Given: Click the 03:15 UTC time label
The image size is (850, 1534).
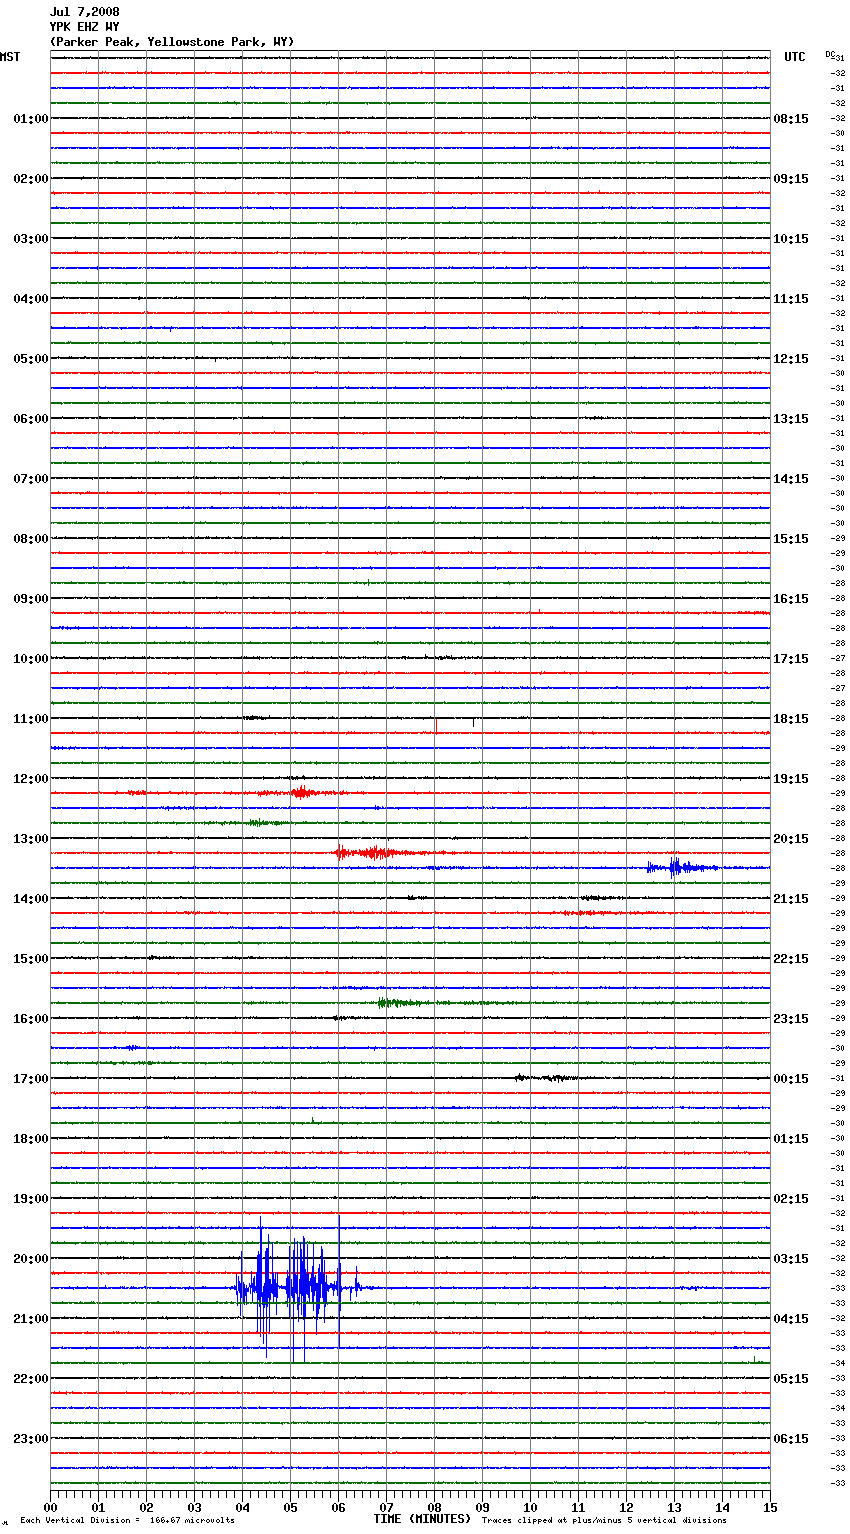Looking at the screenshot, I should click(791, 1259).
